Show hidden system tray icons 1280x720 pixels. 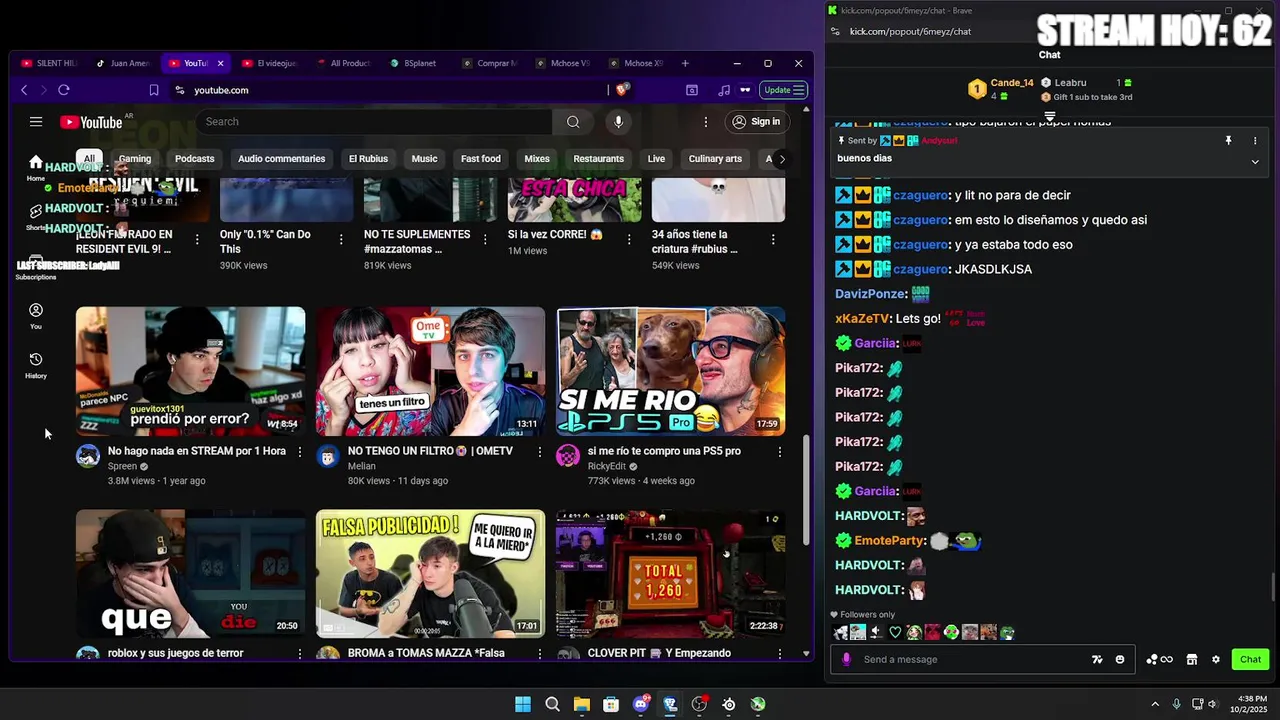pos(1155,704)
